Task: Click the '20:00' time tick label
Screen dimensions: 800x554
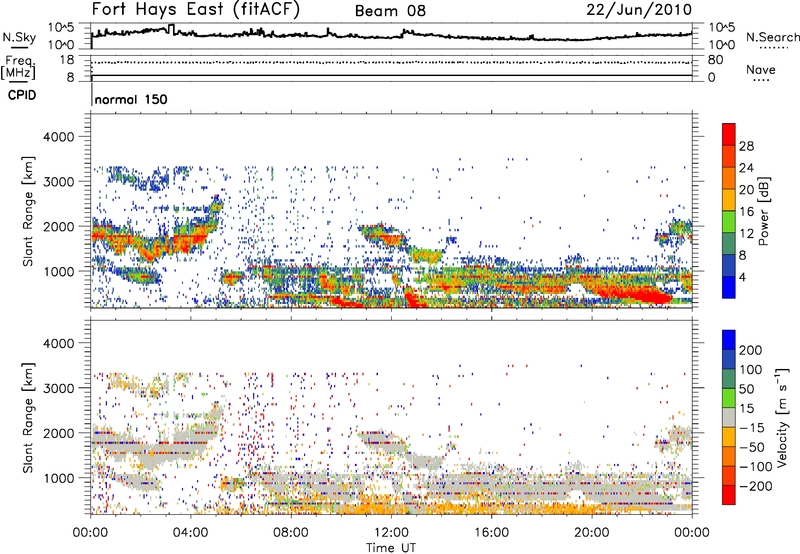Action: coord(592,533)
